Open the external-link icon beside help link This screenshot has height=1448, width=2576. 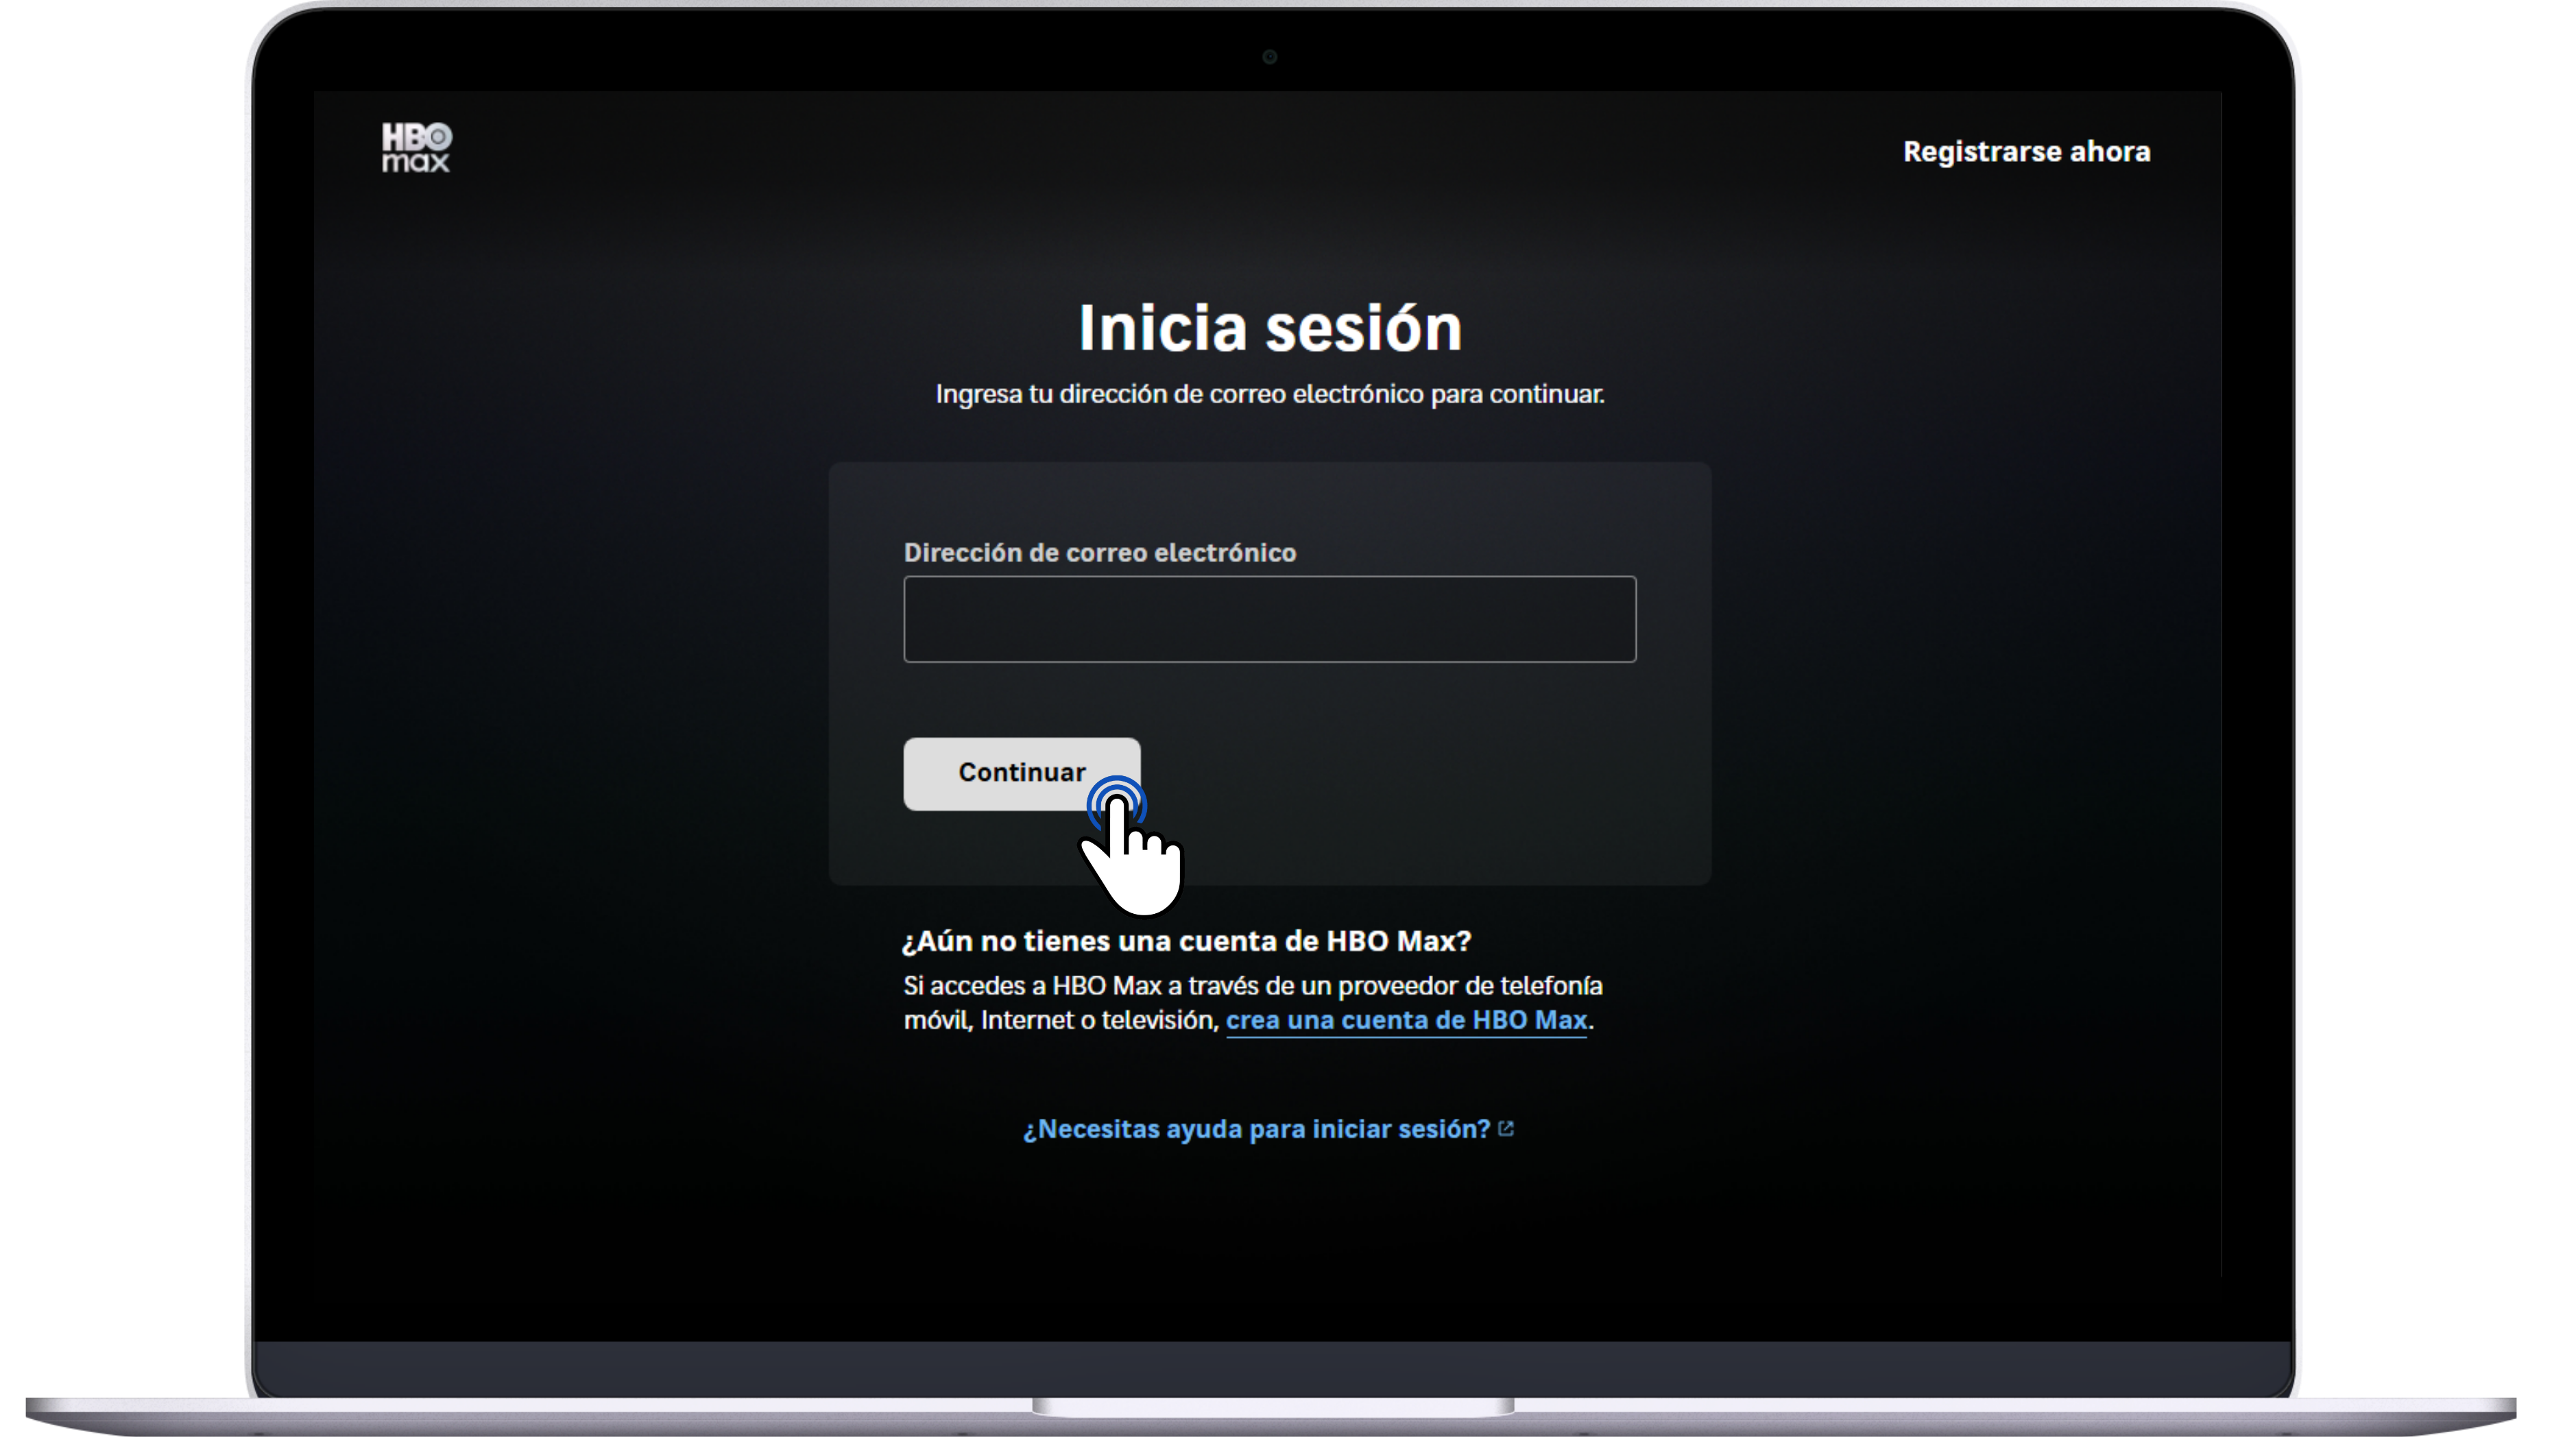(x=1506, y=1129)
